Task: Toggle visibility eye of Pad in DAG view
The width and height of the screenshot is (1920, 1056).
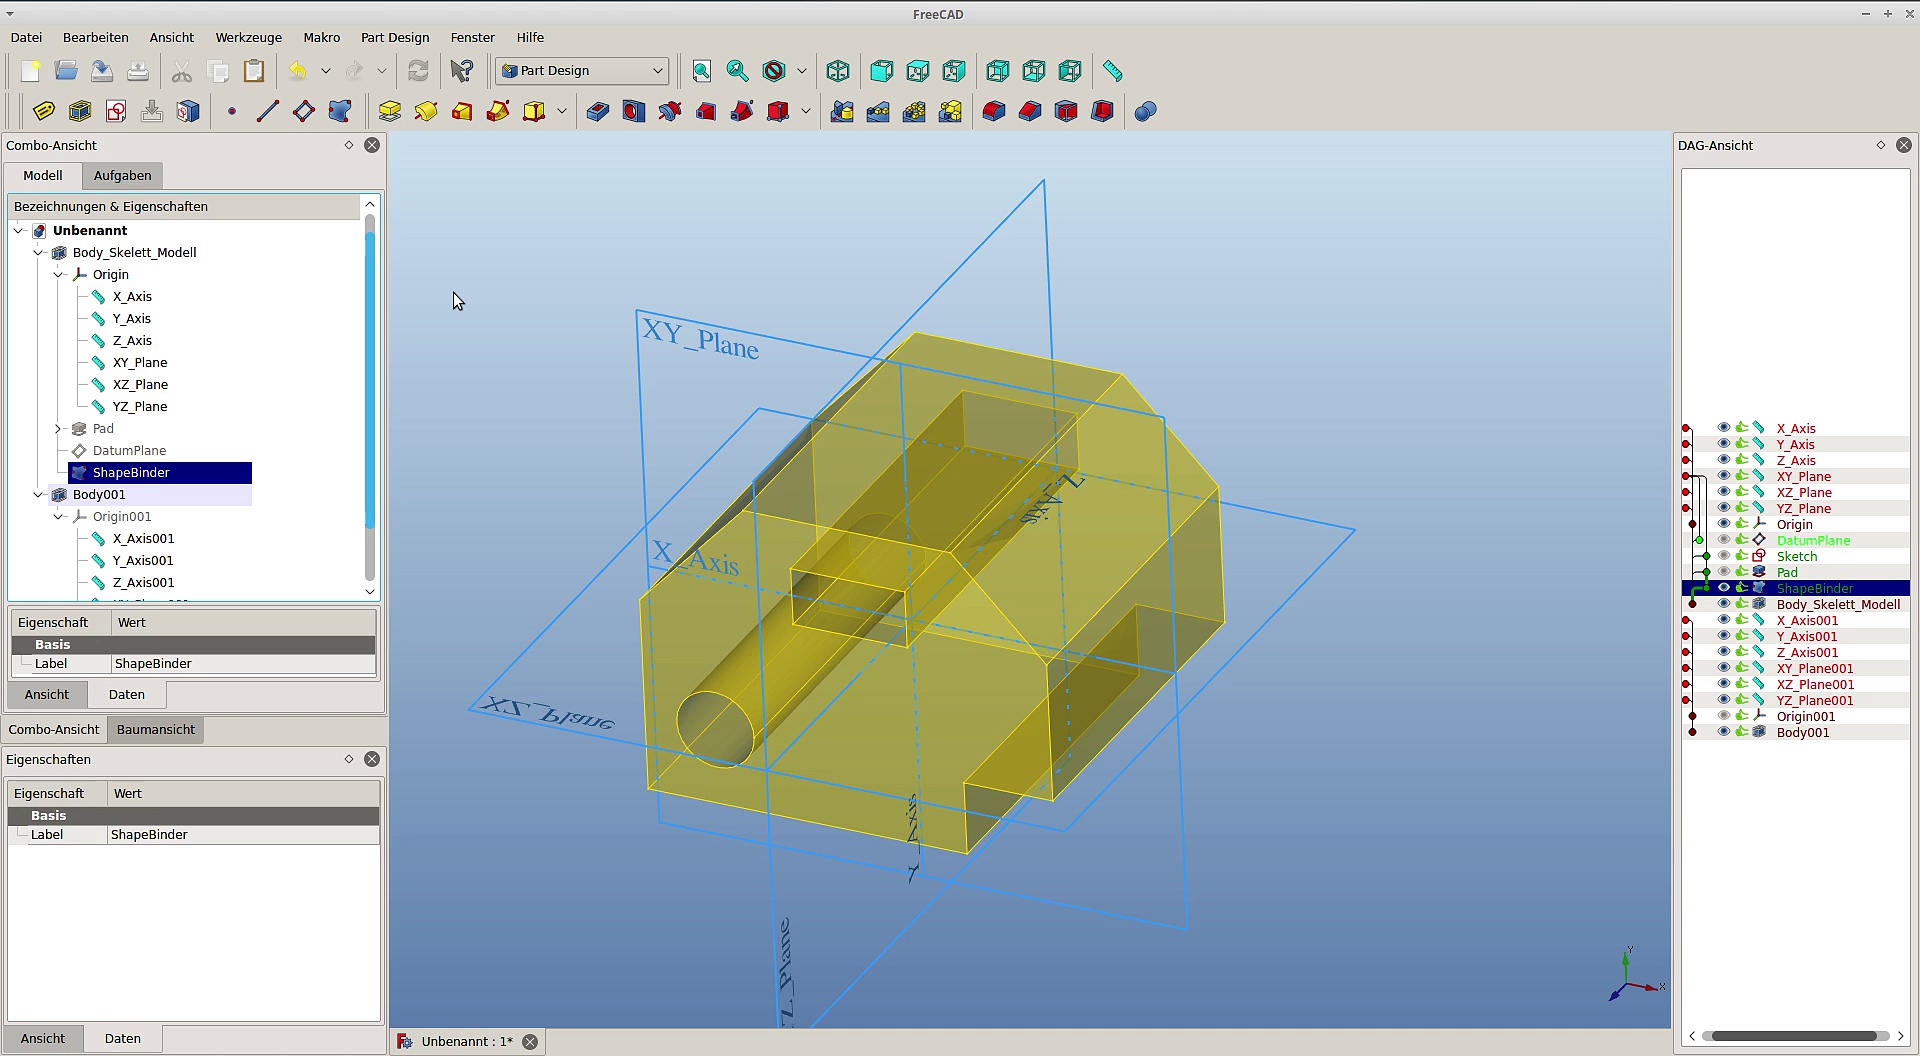Action: click(x=1723, y=572)
